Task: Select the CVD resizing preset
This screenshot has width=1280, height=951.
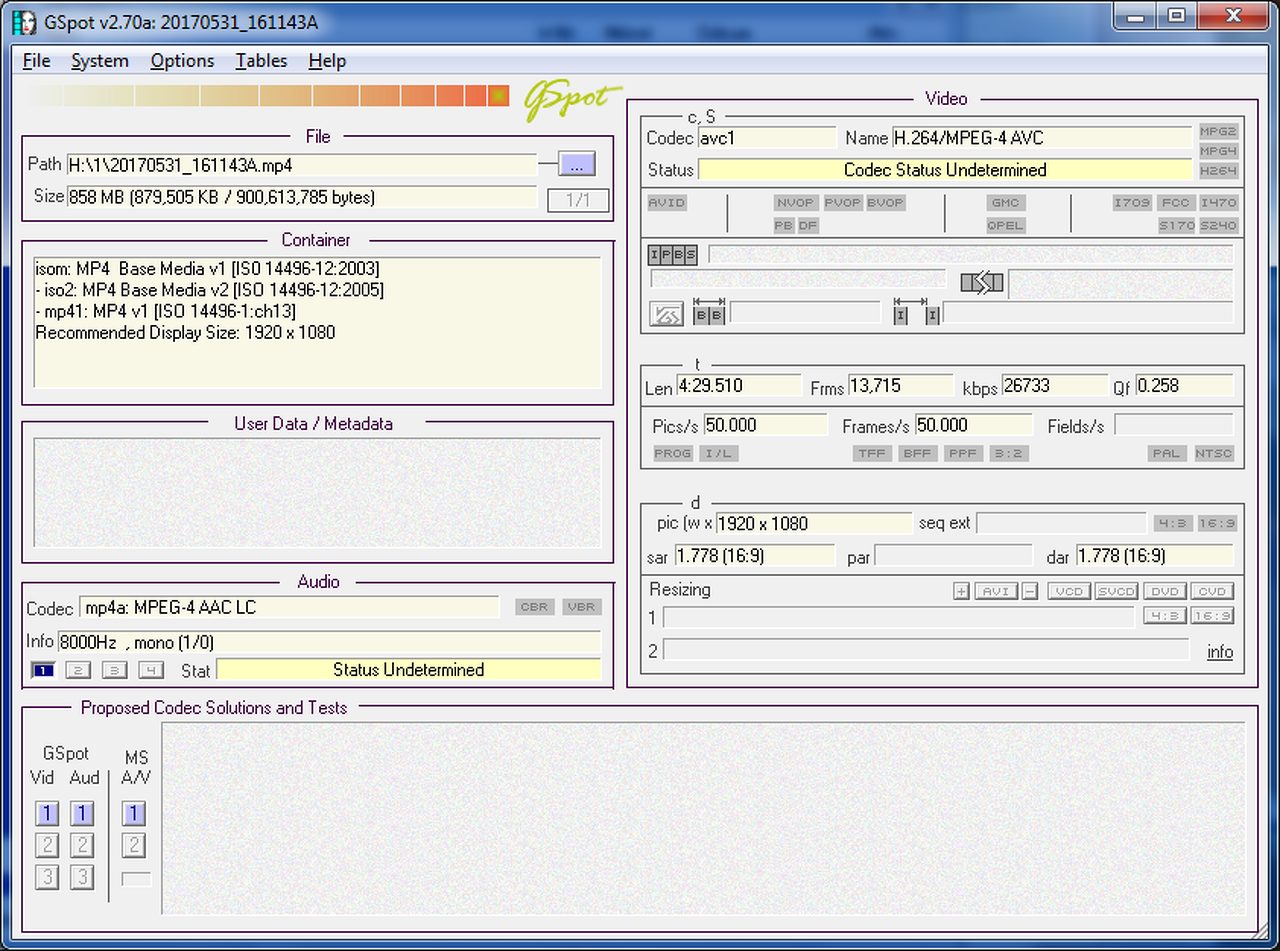Action: point(1213,591)
